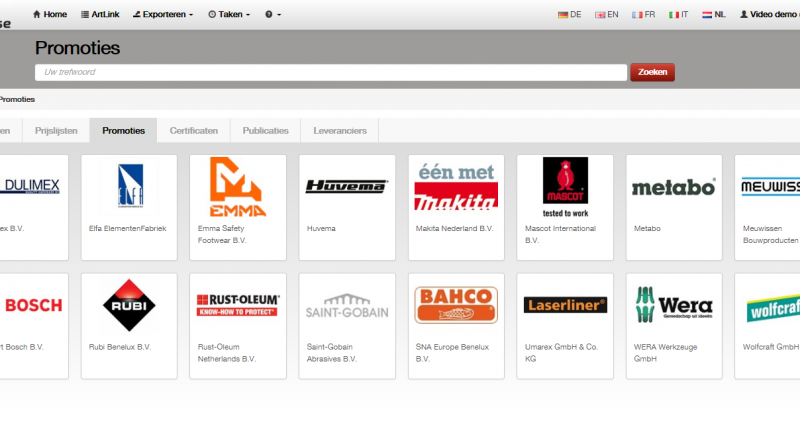The width and height of the screenshot is (800, 425).
Task: Open the Publicaties tab
Action: click(265, 131)
